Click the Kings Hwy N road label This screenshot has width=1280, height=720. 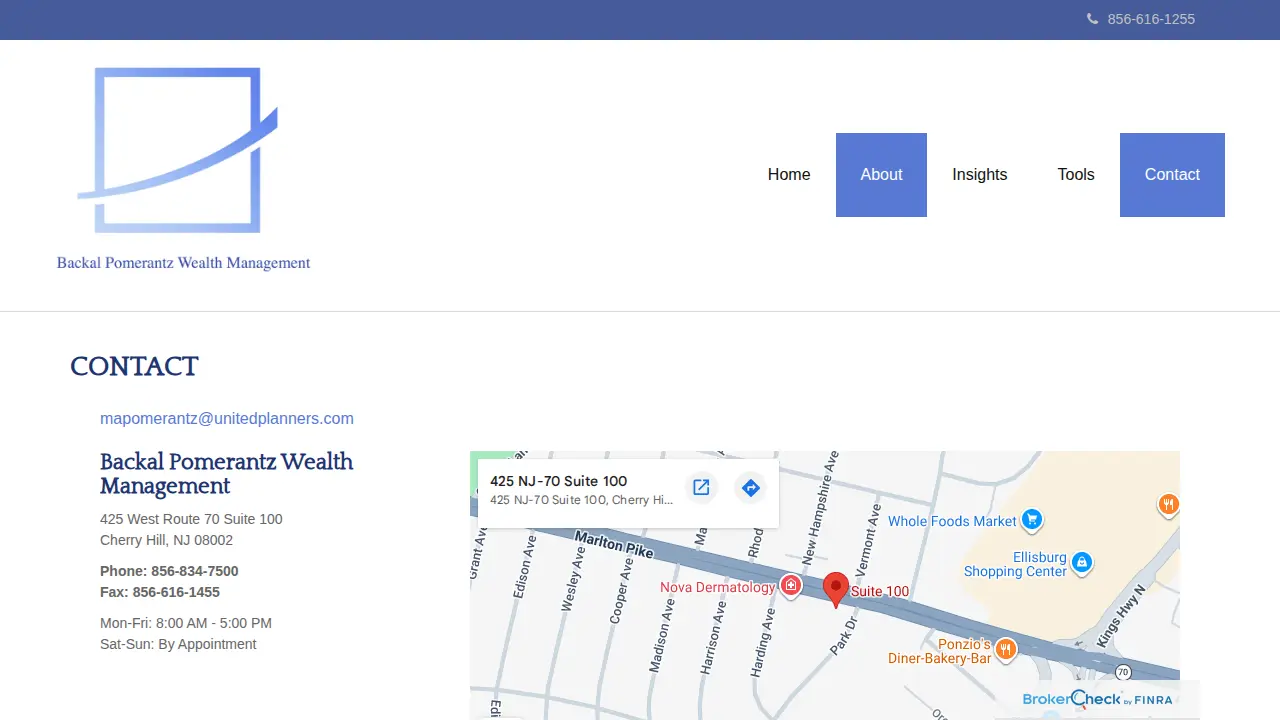point(1122,616)
